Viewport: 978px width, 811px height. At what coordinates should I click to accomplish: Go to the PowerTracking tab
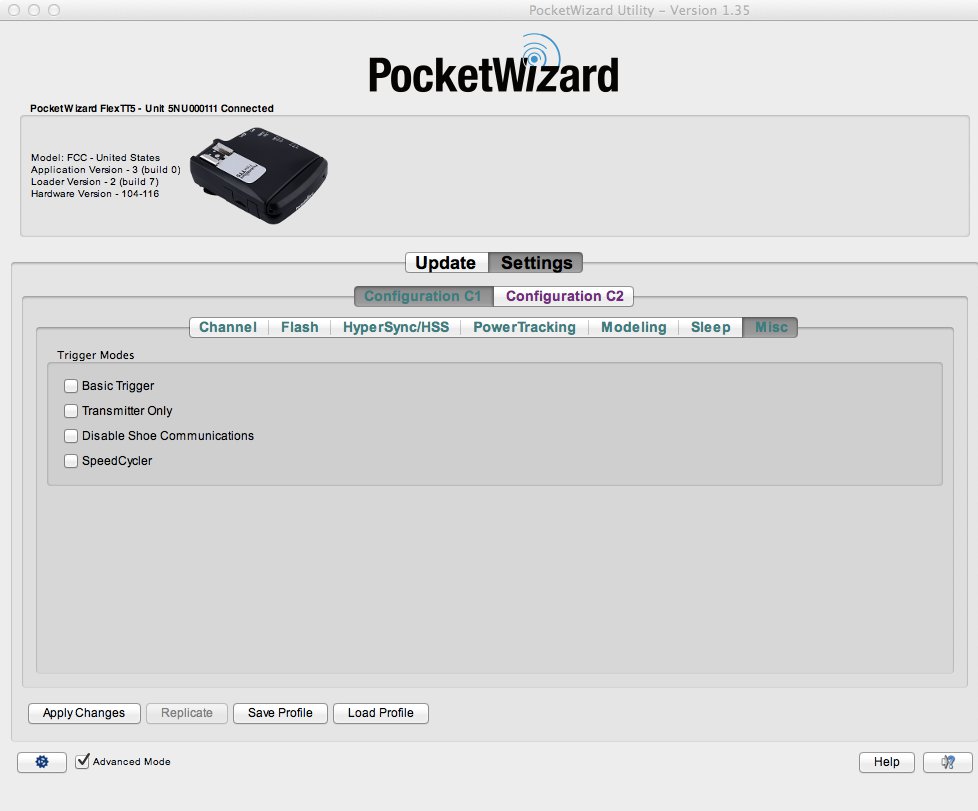[524, 327]
